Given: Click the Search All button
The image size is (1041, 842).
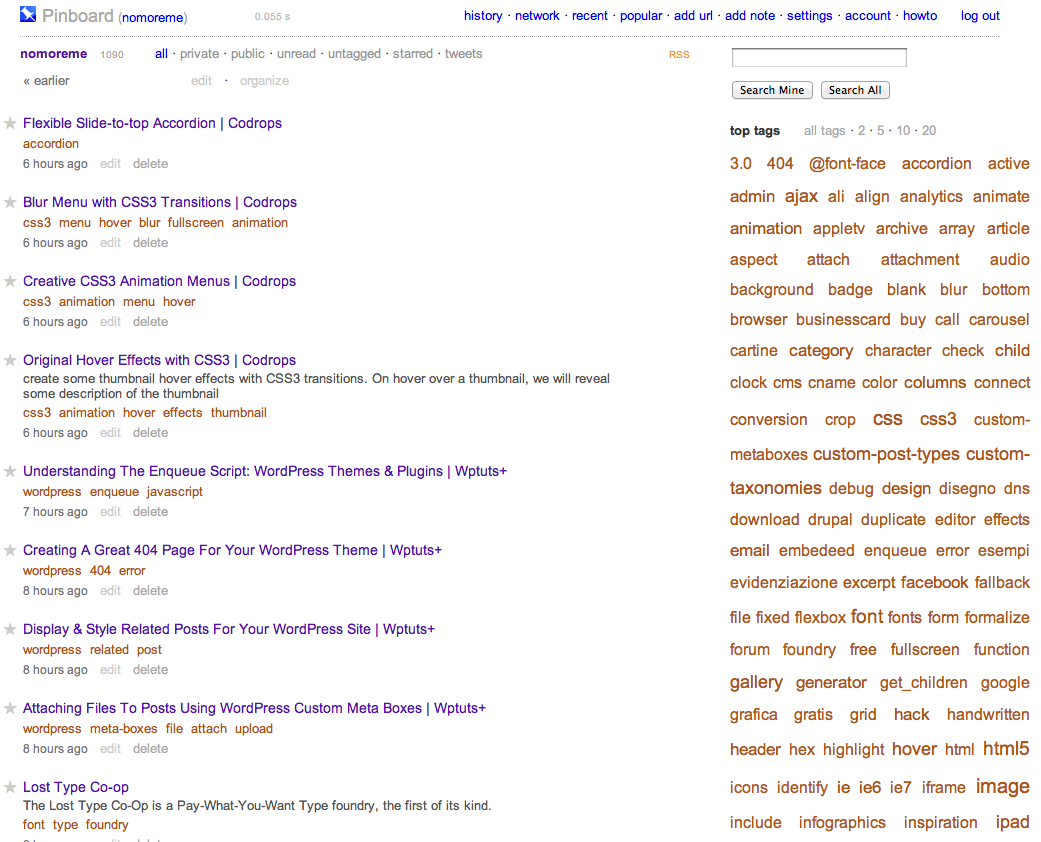Looking at the screenshot, I should [855, 90].
